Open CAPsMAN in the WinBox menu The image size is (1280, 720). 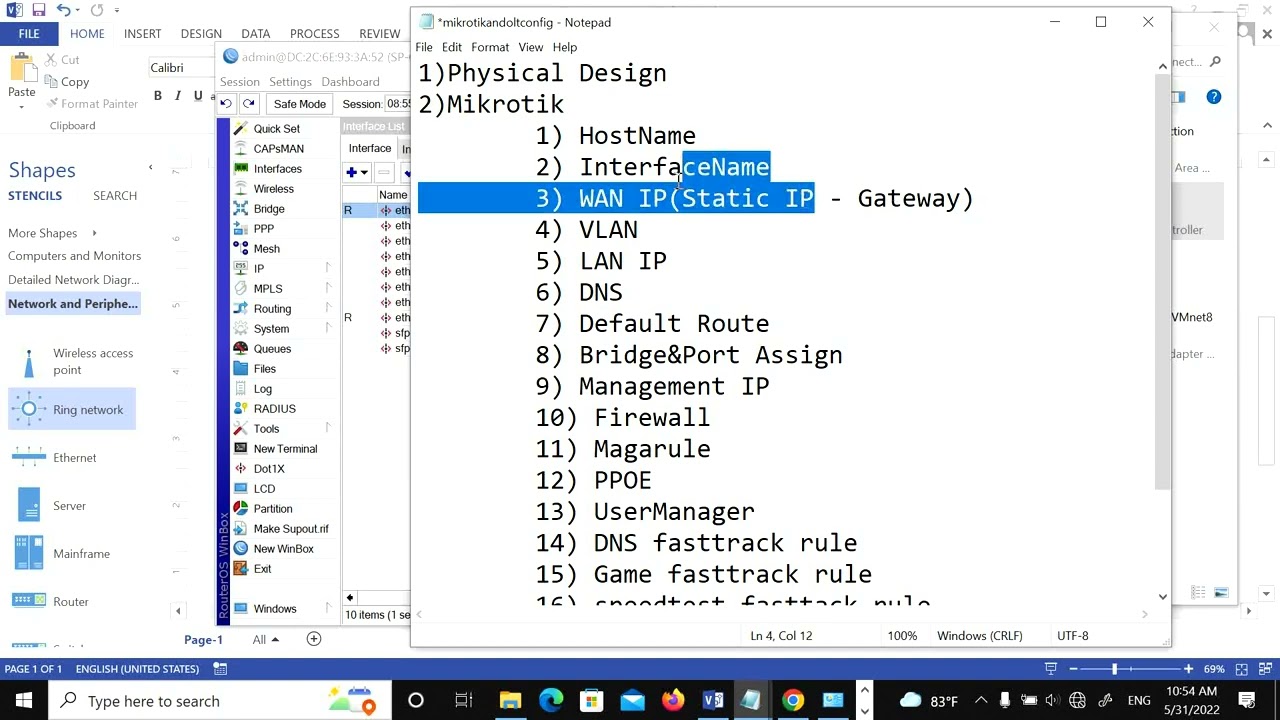tap(278, 149)
